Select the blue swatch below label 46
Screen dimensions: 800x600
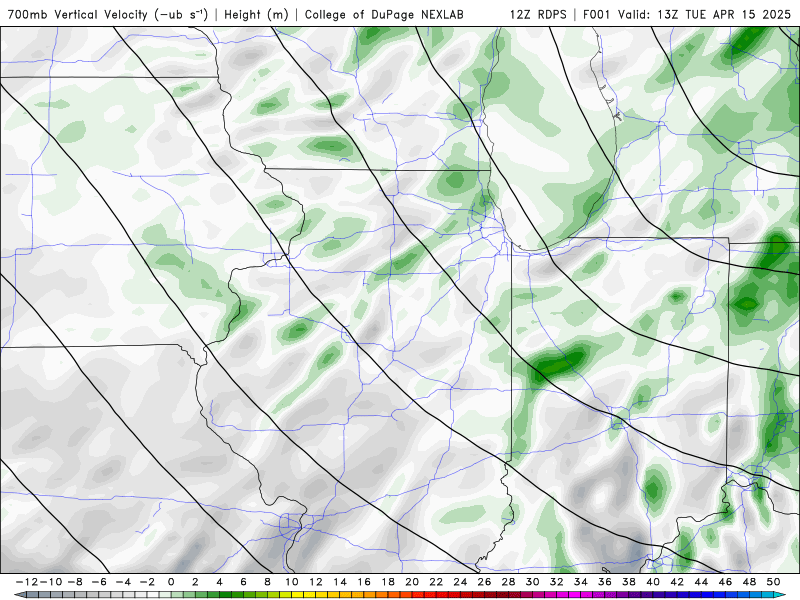tap(731, 595)
